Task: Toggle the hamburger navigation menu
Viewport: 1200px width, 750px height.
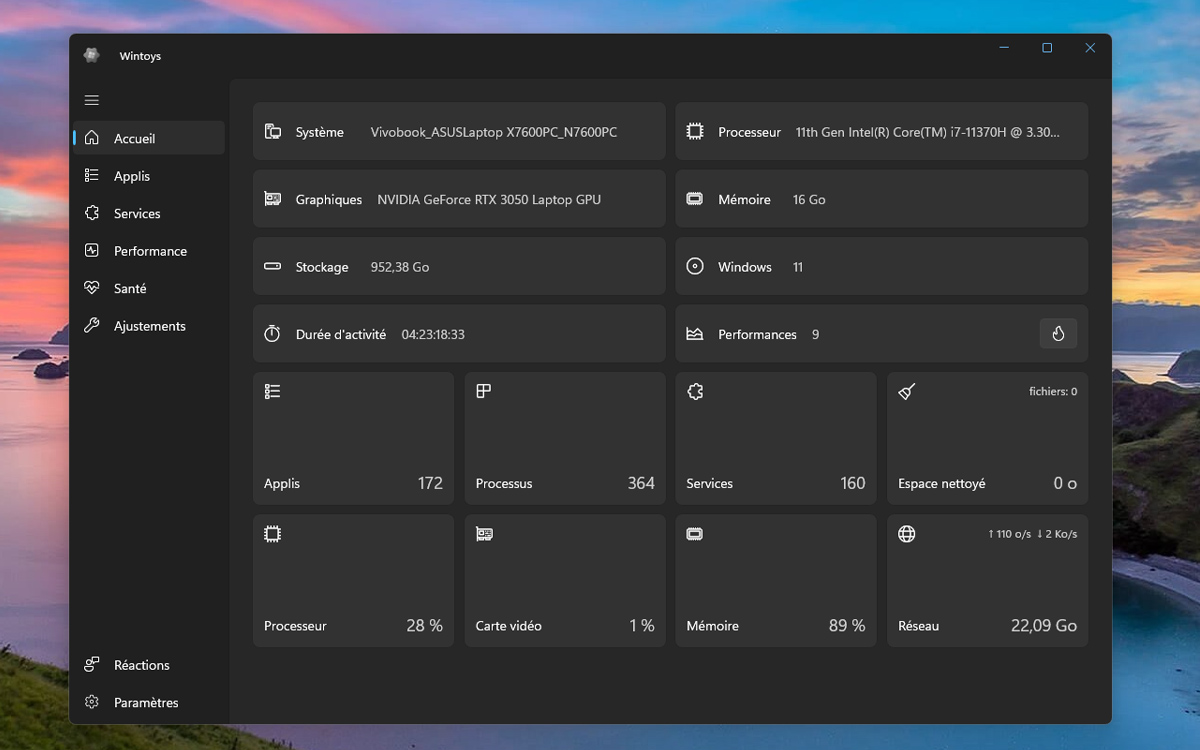Action: pyautogui.click(x=92, y=100)
